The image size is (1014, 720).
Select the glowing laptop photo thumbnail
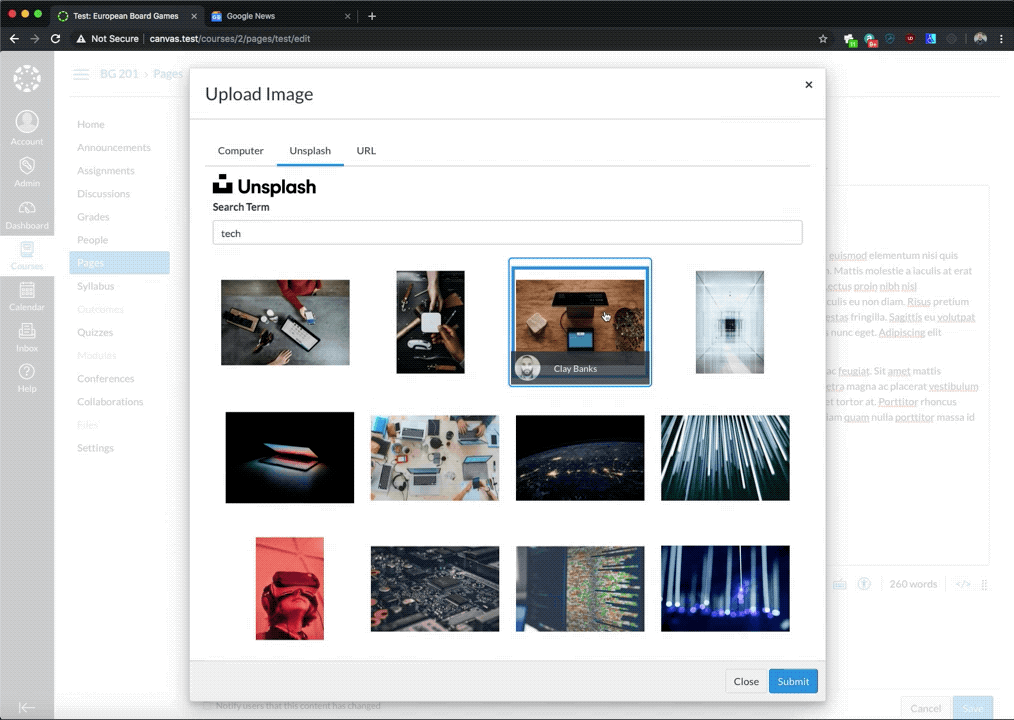290,457
